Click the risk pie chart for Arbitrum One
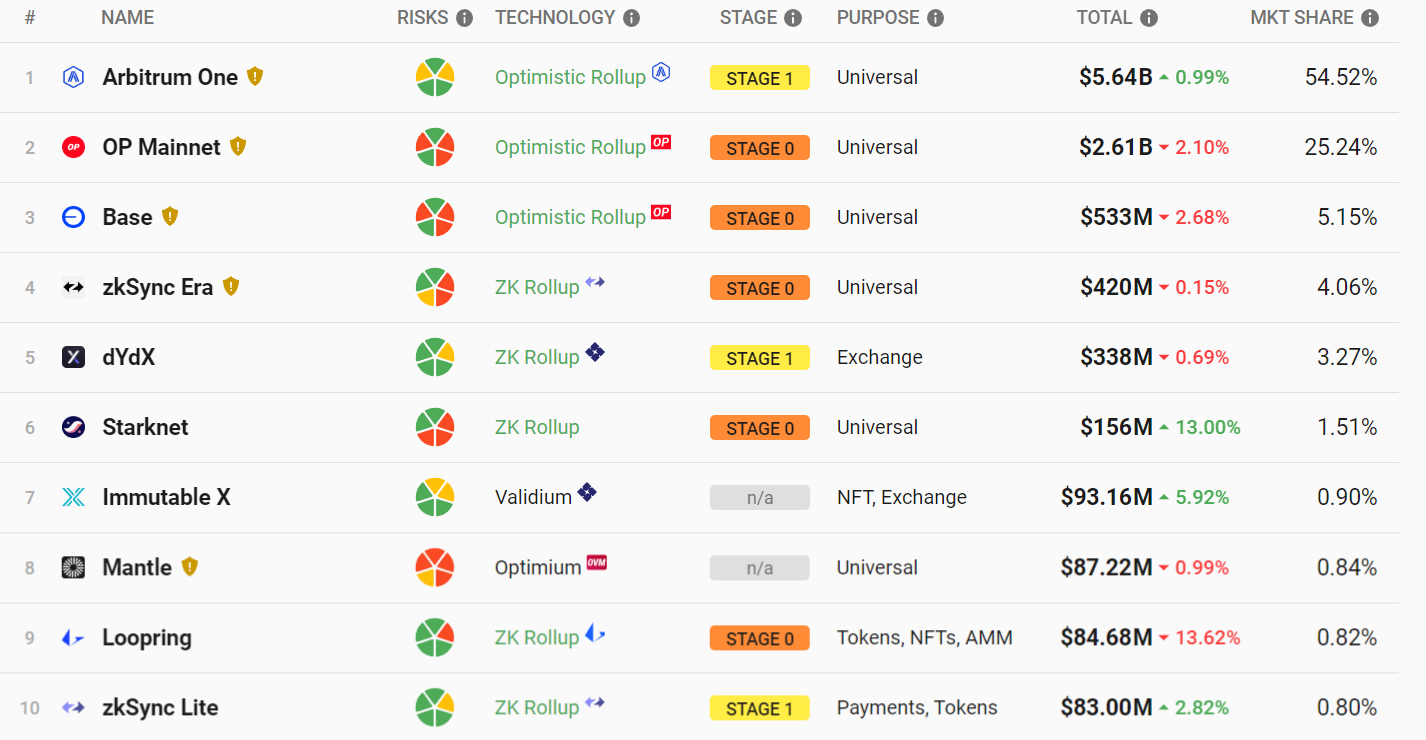This screenshot has height=740, width=1426. 435,77
